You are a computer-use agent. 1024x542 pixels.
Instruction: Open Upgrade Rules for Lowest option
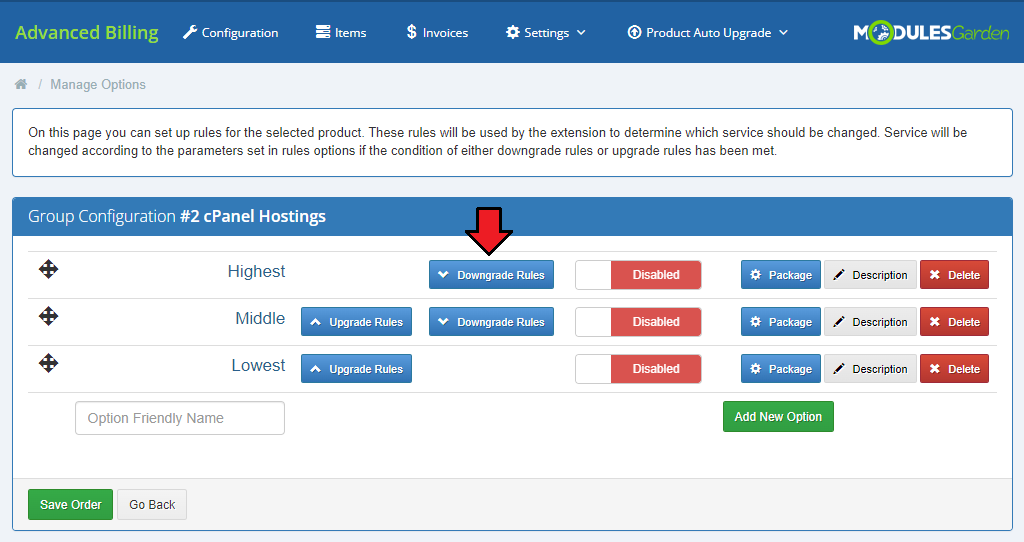[357, 369]
